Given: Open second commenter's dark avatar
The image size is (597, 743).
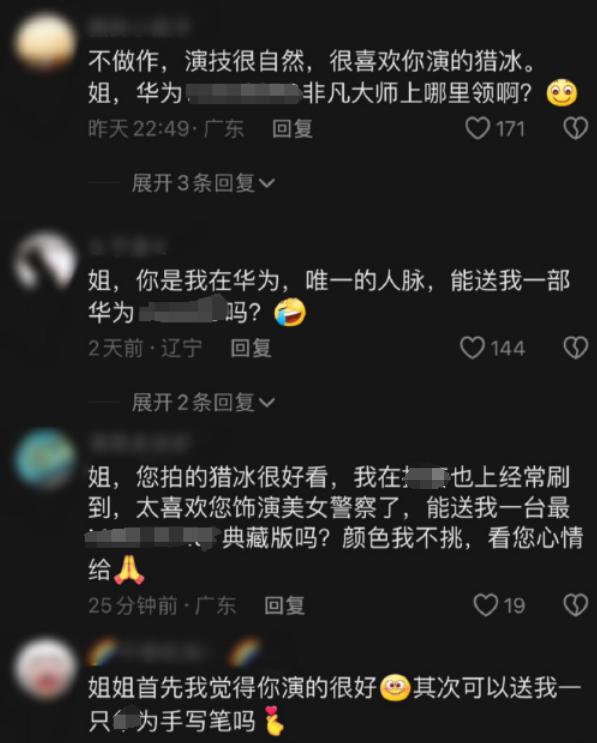Looking at the screenshot, I should 45,261.
